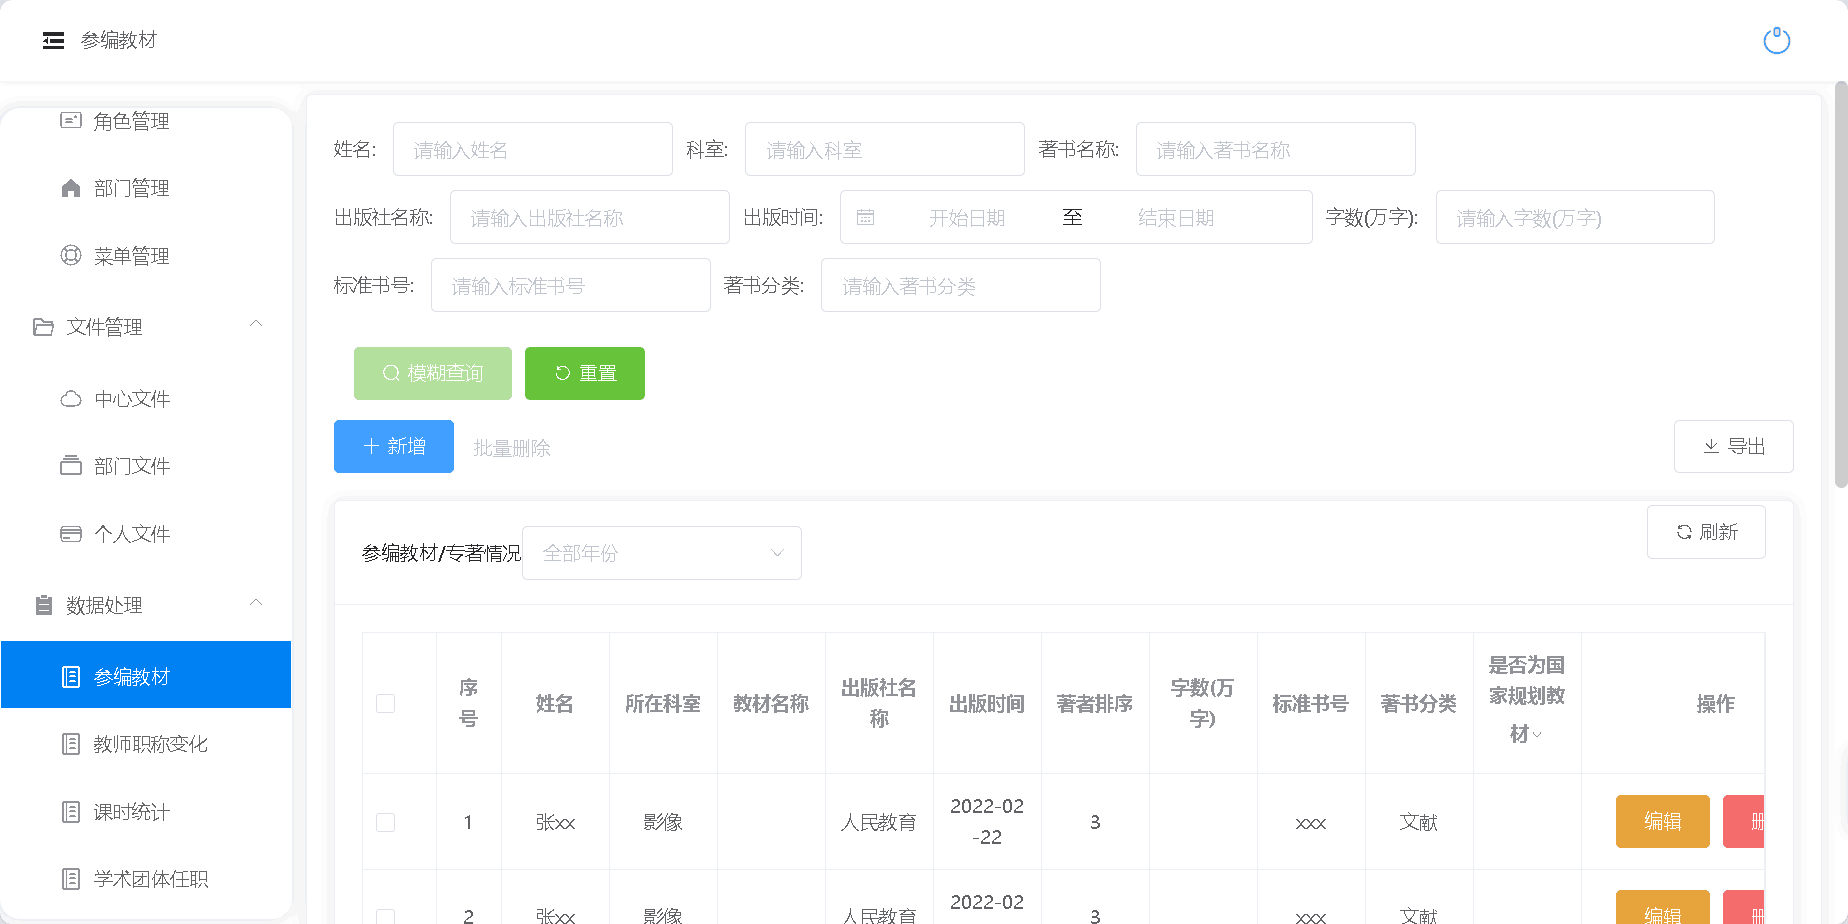Click the calendar icon in 出版时间 field
Viewport: 1848px width, 924px height.
point(866,218)
